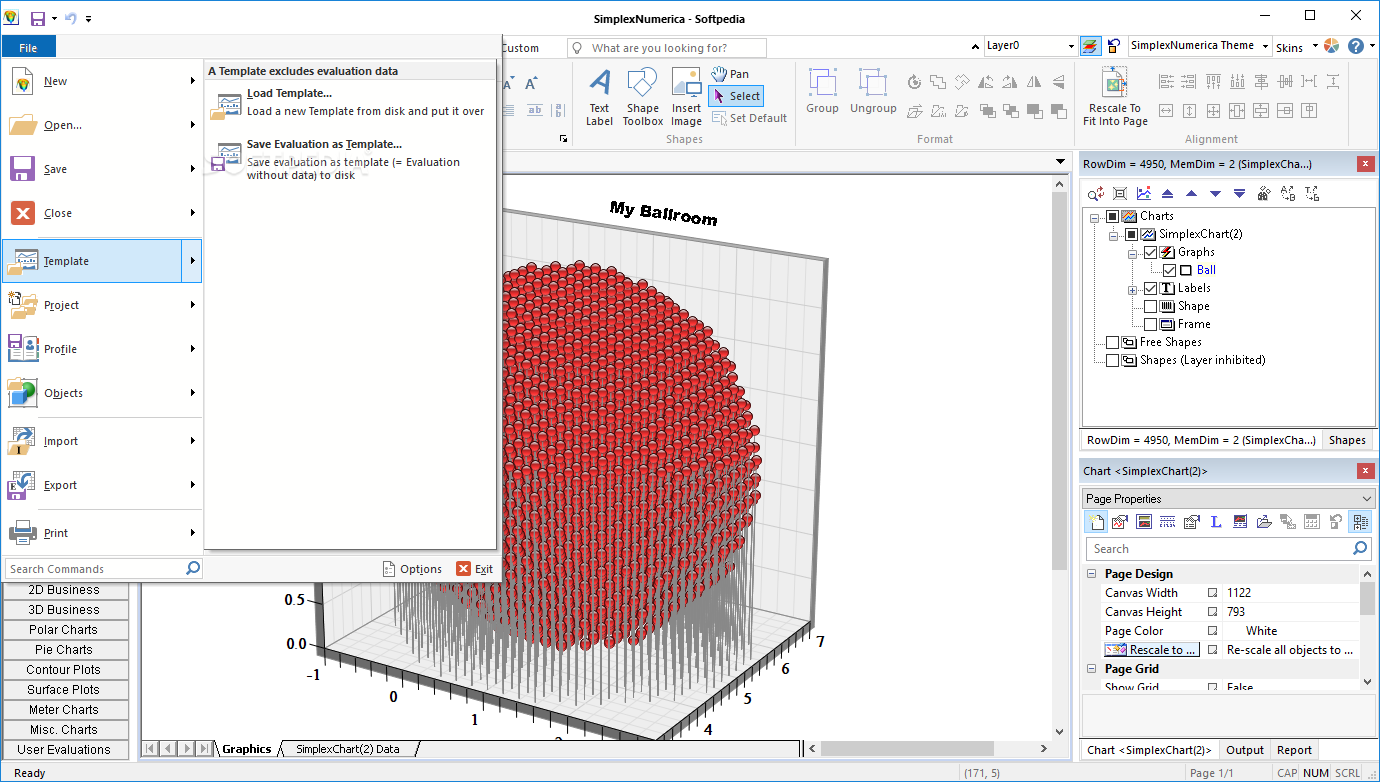Click the color wheel icon next to Skins
Viewport: 1380px width, 782px height.
1331,46
